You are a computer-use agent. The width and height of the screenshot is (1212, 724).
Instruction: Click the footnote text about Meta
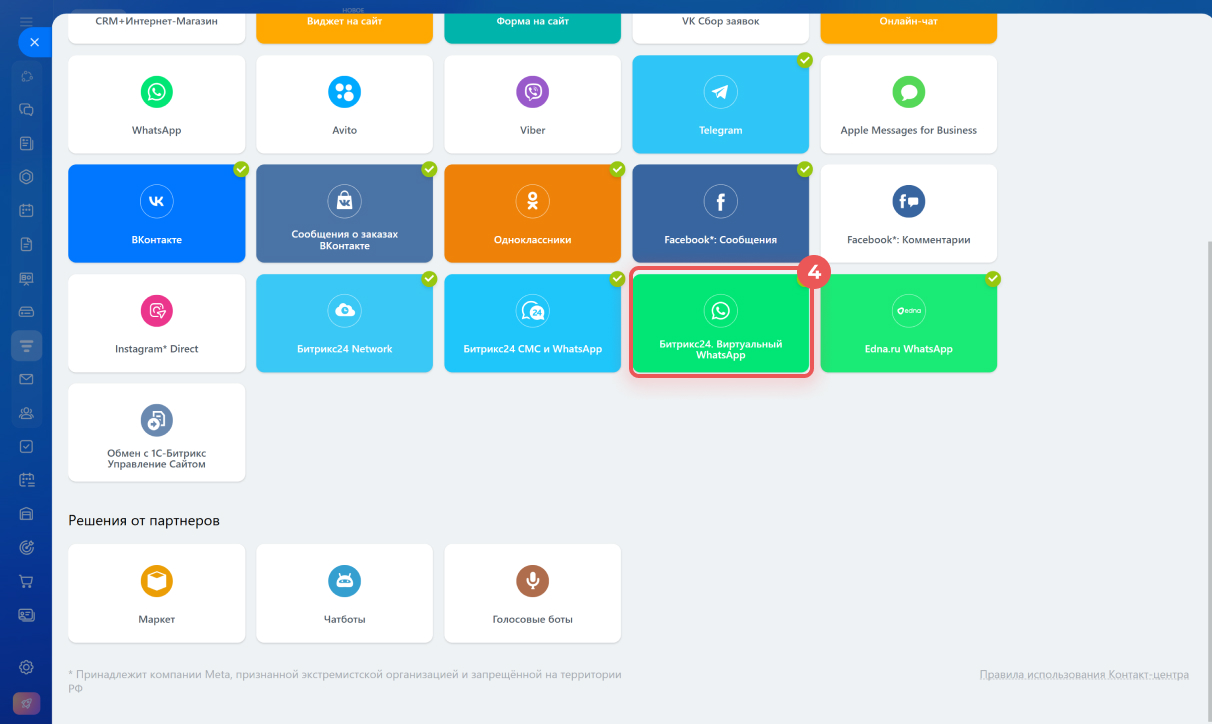click(345, 681)
